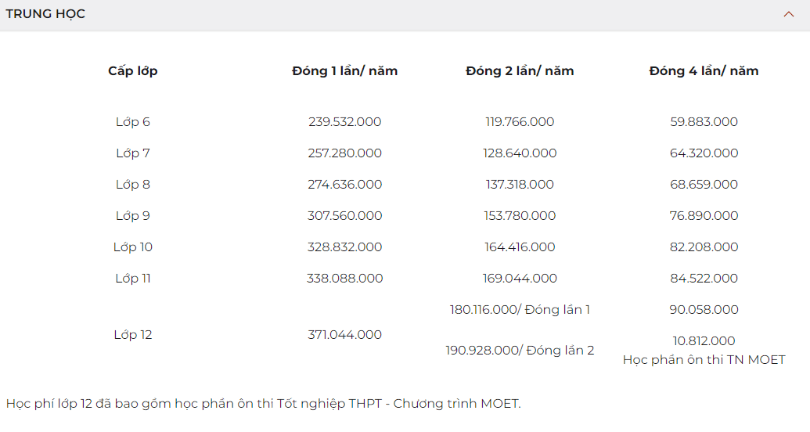Image resolution: width=810 pixels, height=432 pixels.
Task: Select the Lớp 7 row label
Action: click(x=133, y=153)
